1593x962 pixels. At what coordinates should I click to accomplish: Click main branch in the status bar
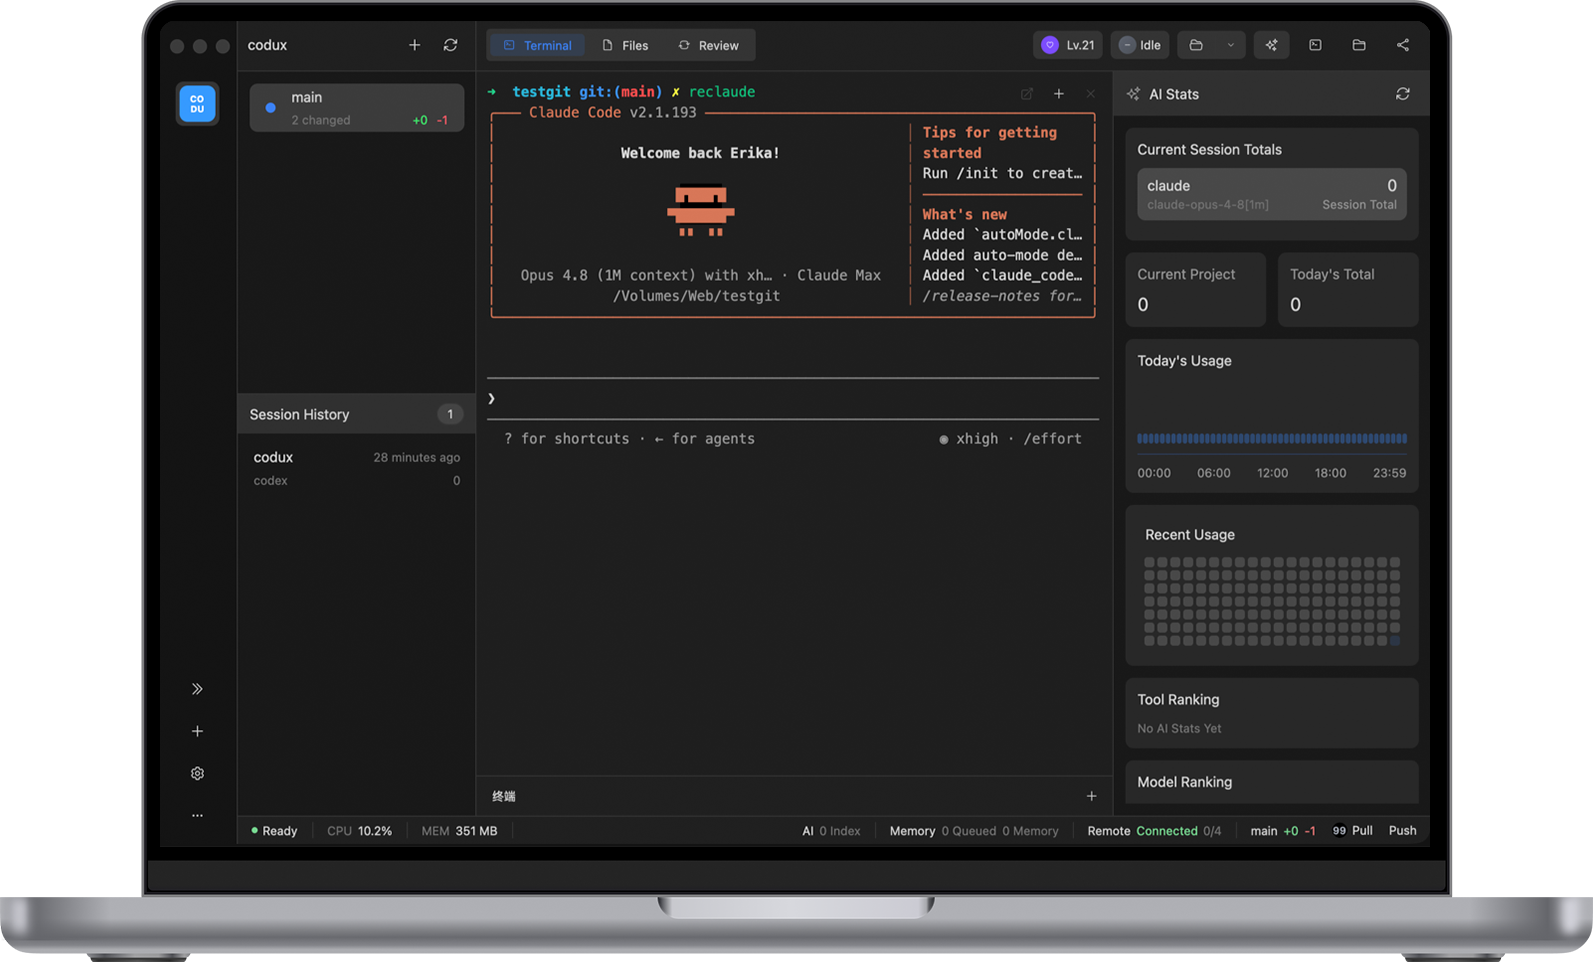coord(1283,831)
